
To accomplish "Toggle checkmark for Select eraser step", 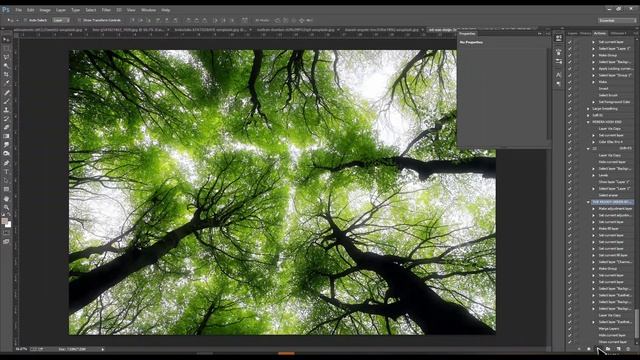I will (570, 195).
